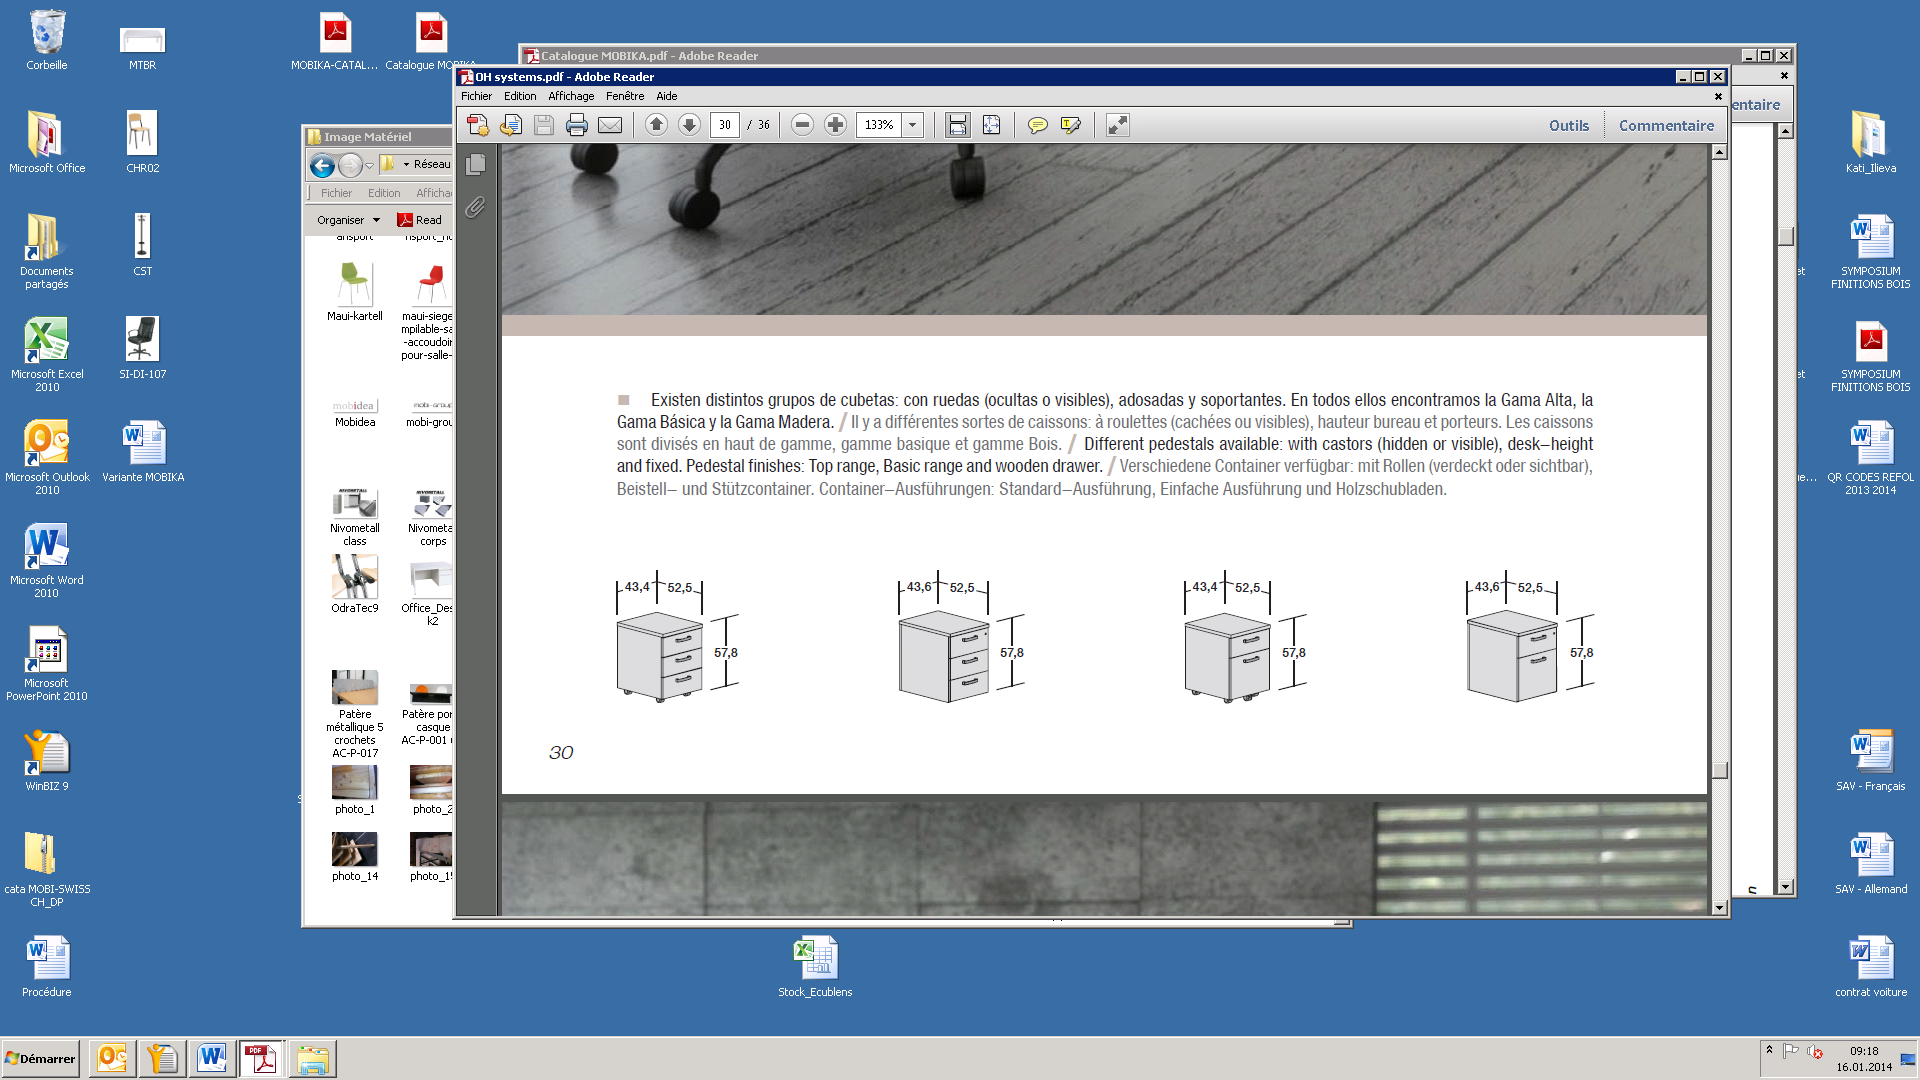Show the attachments paperclip panel

476,207
